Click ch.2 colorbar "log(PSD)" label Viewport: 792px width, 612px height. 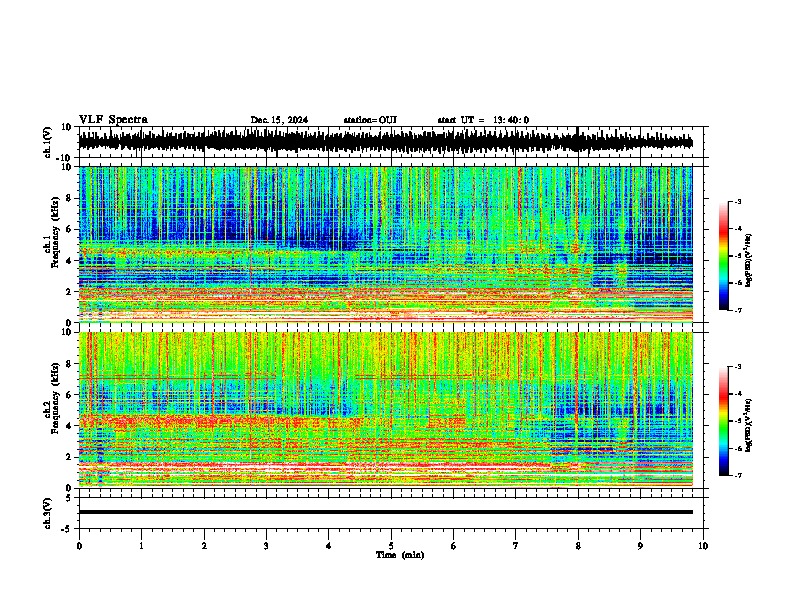pyautogui.click(x=749, y=425)
